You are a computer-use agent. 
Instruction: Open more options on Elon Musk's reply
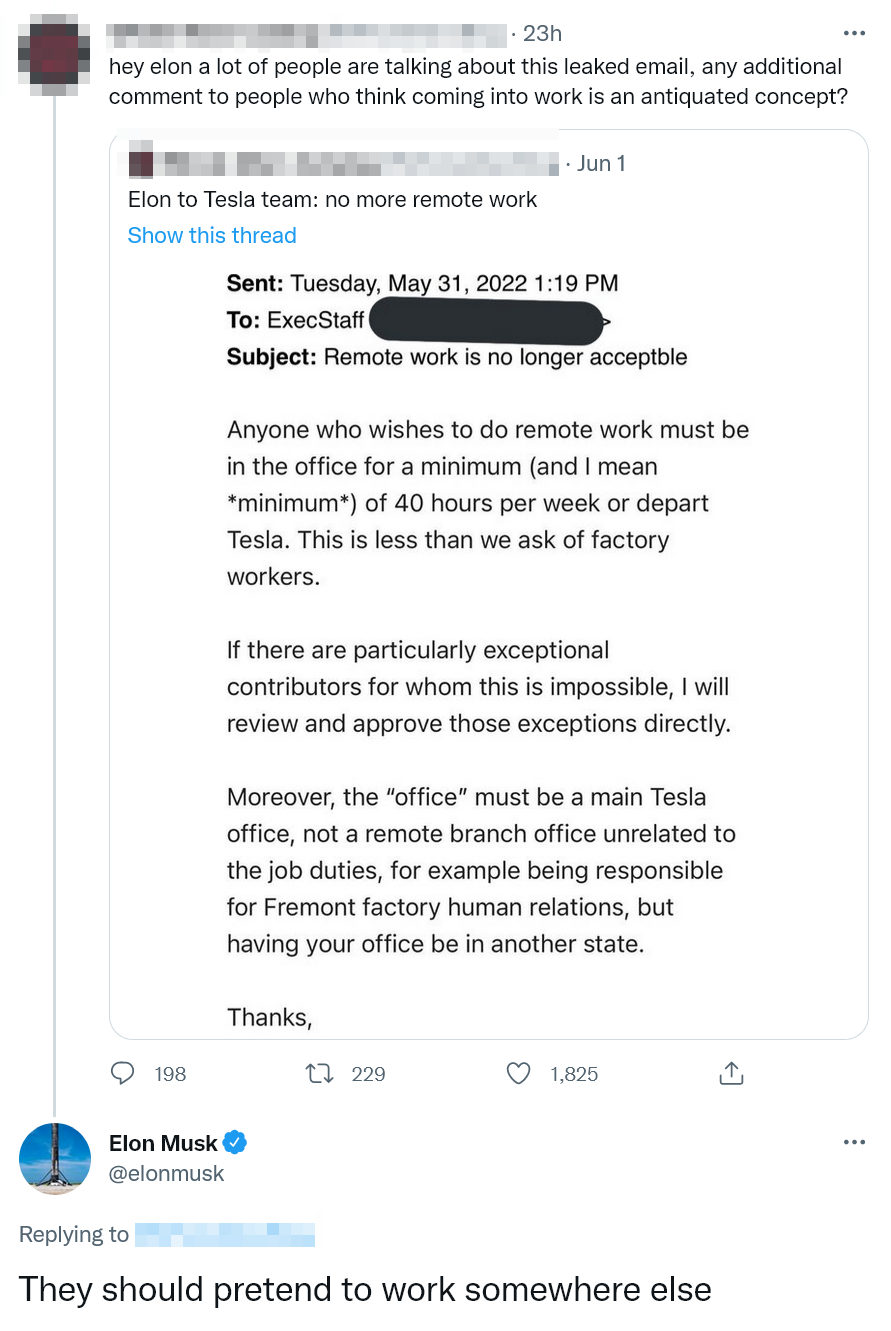click(x=853, y=1142)
